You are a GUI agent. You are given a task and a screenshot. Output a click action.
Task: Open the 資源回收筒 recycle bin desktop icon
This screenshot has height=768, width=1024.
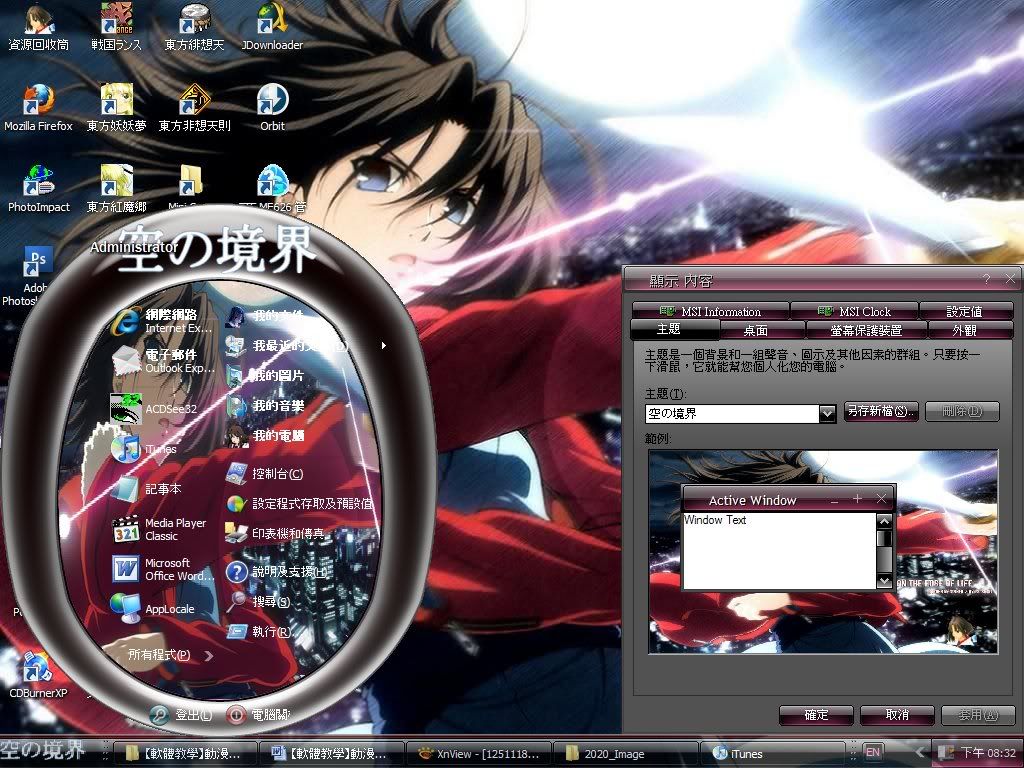[x=39, y=27]
